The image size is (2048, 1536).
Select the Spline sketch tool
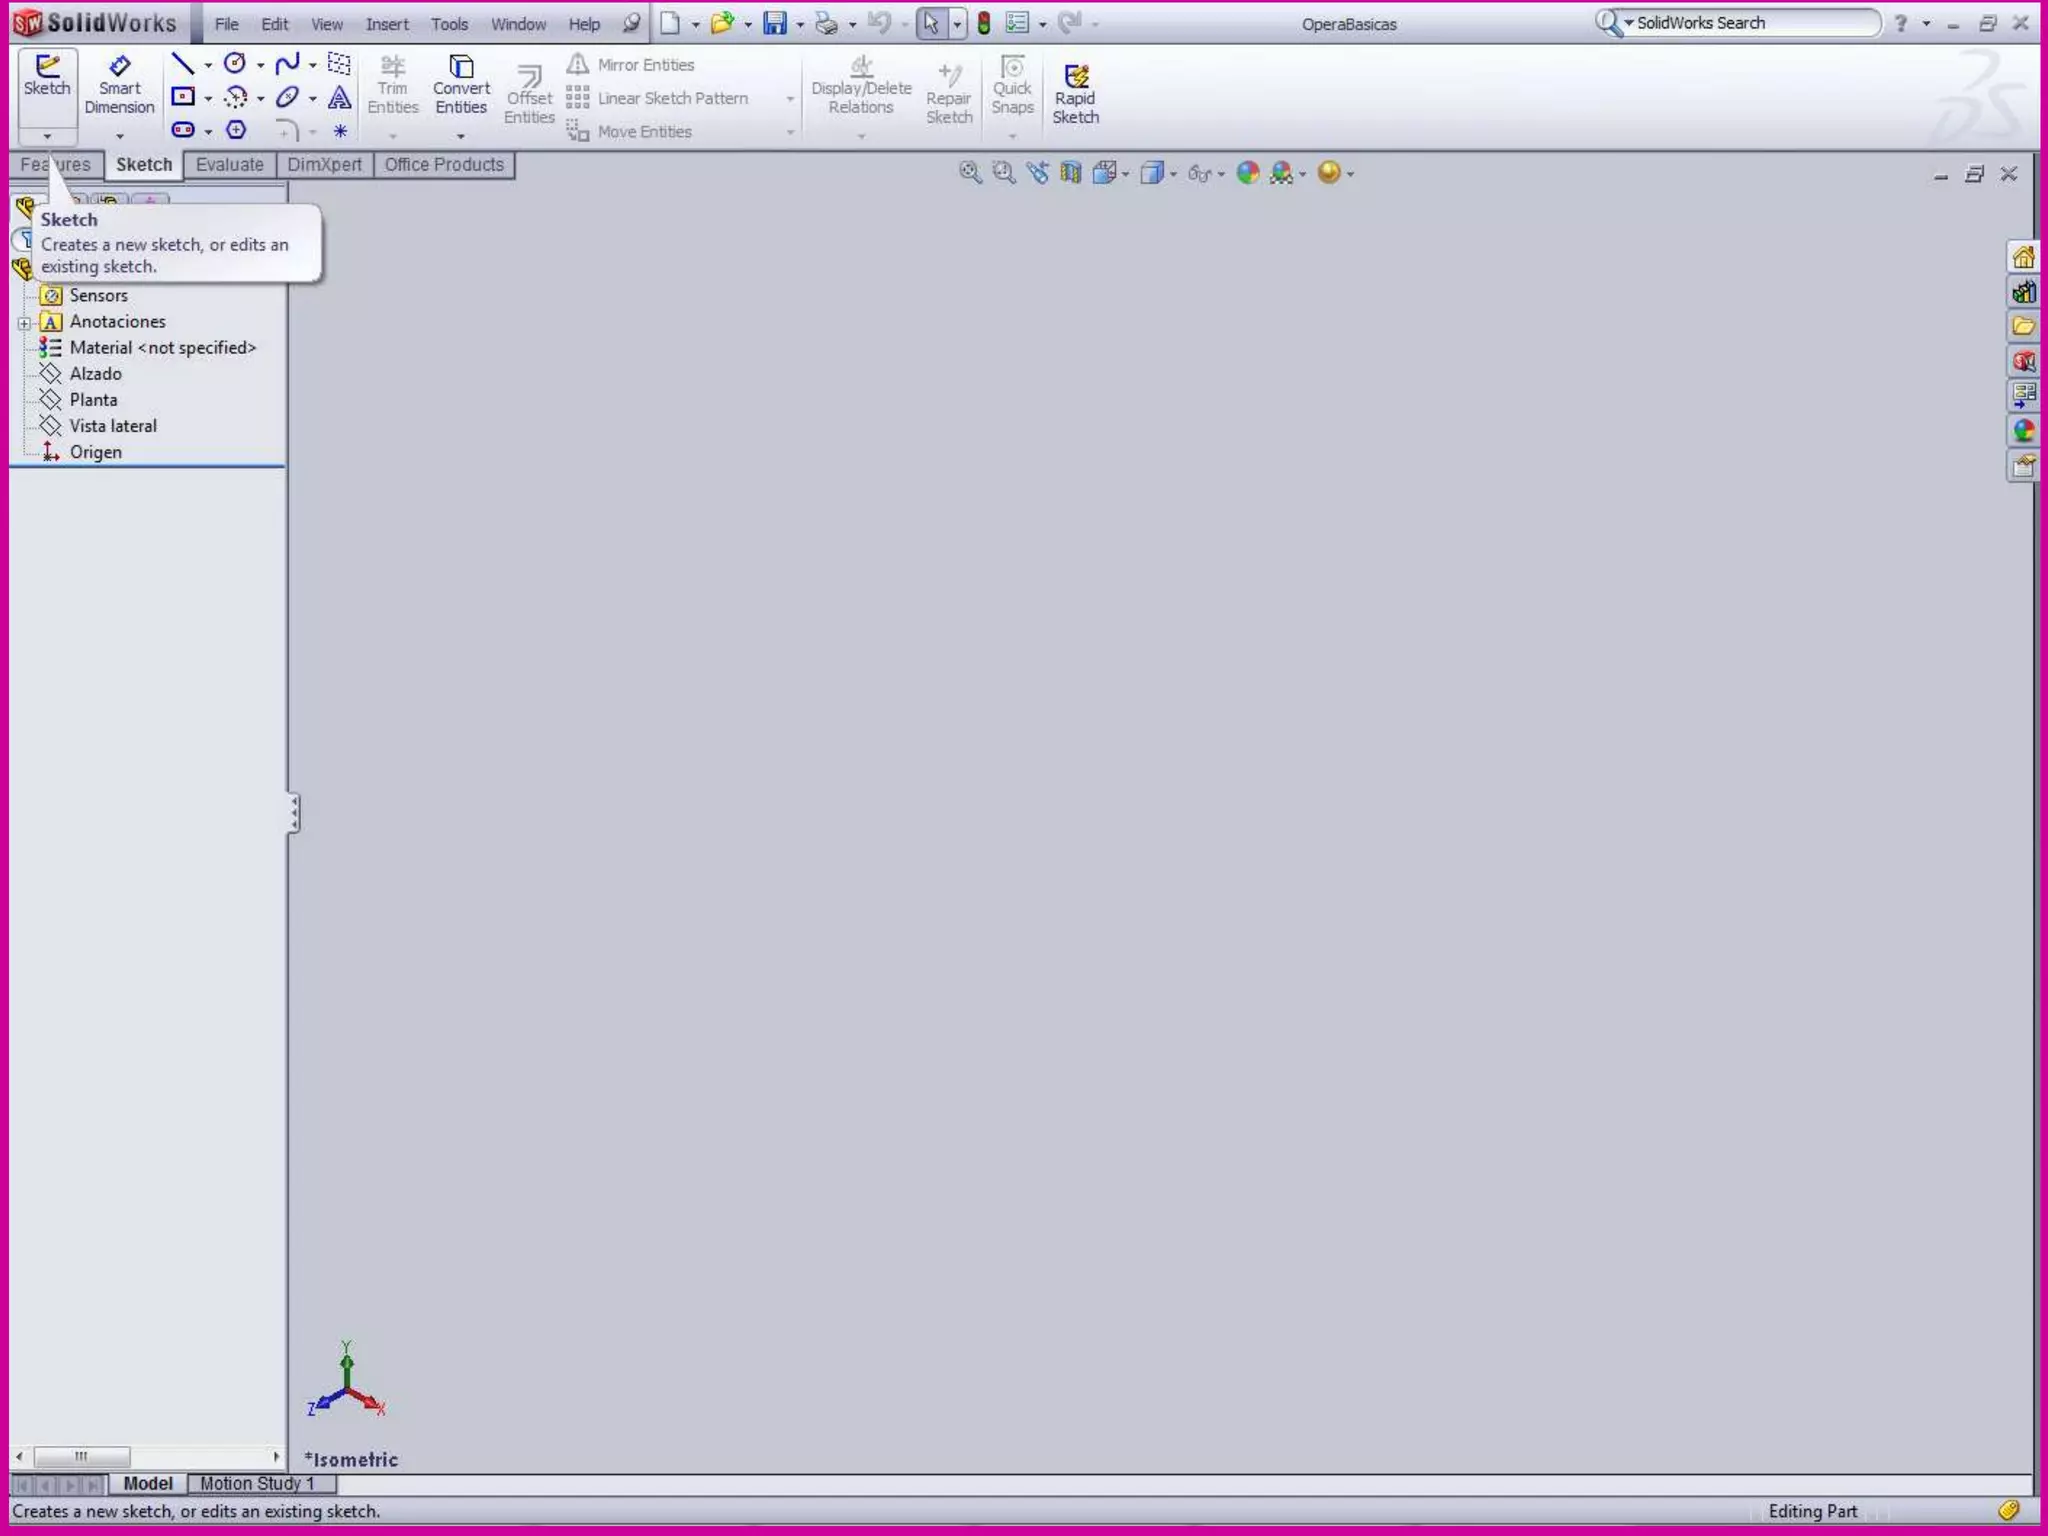(x=287, y=64)
